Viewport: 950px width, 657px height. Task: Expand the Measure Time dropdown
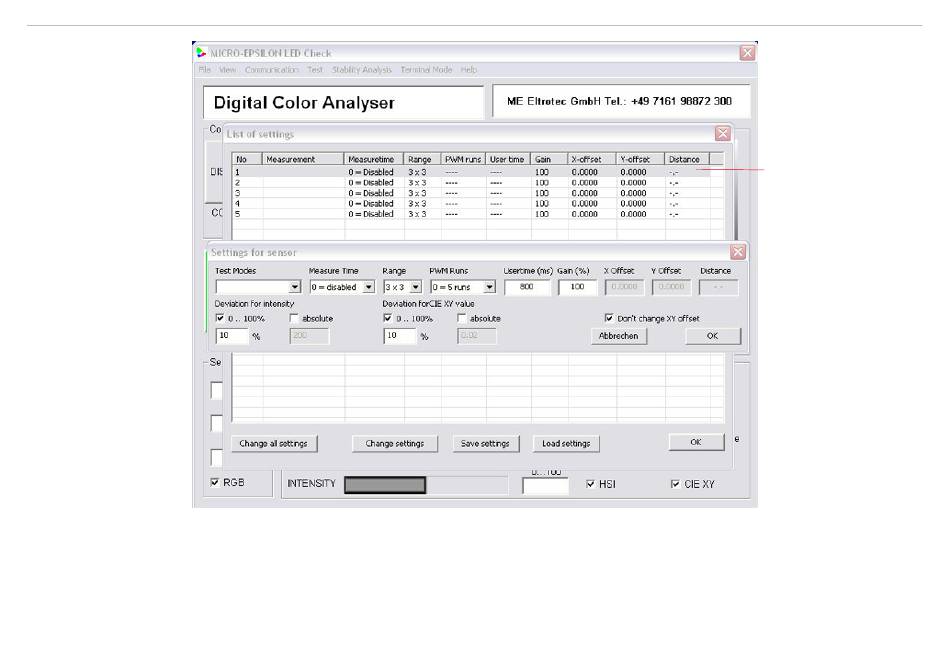368,287
